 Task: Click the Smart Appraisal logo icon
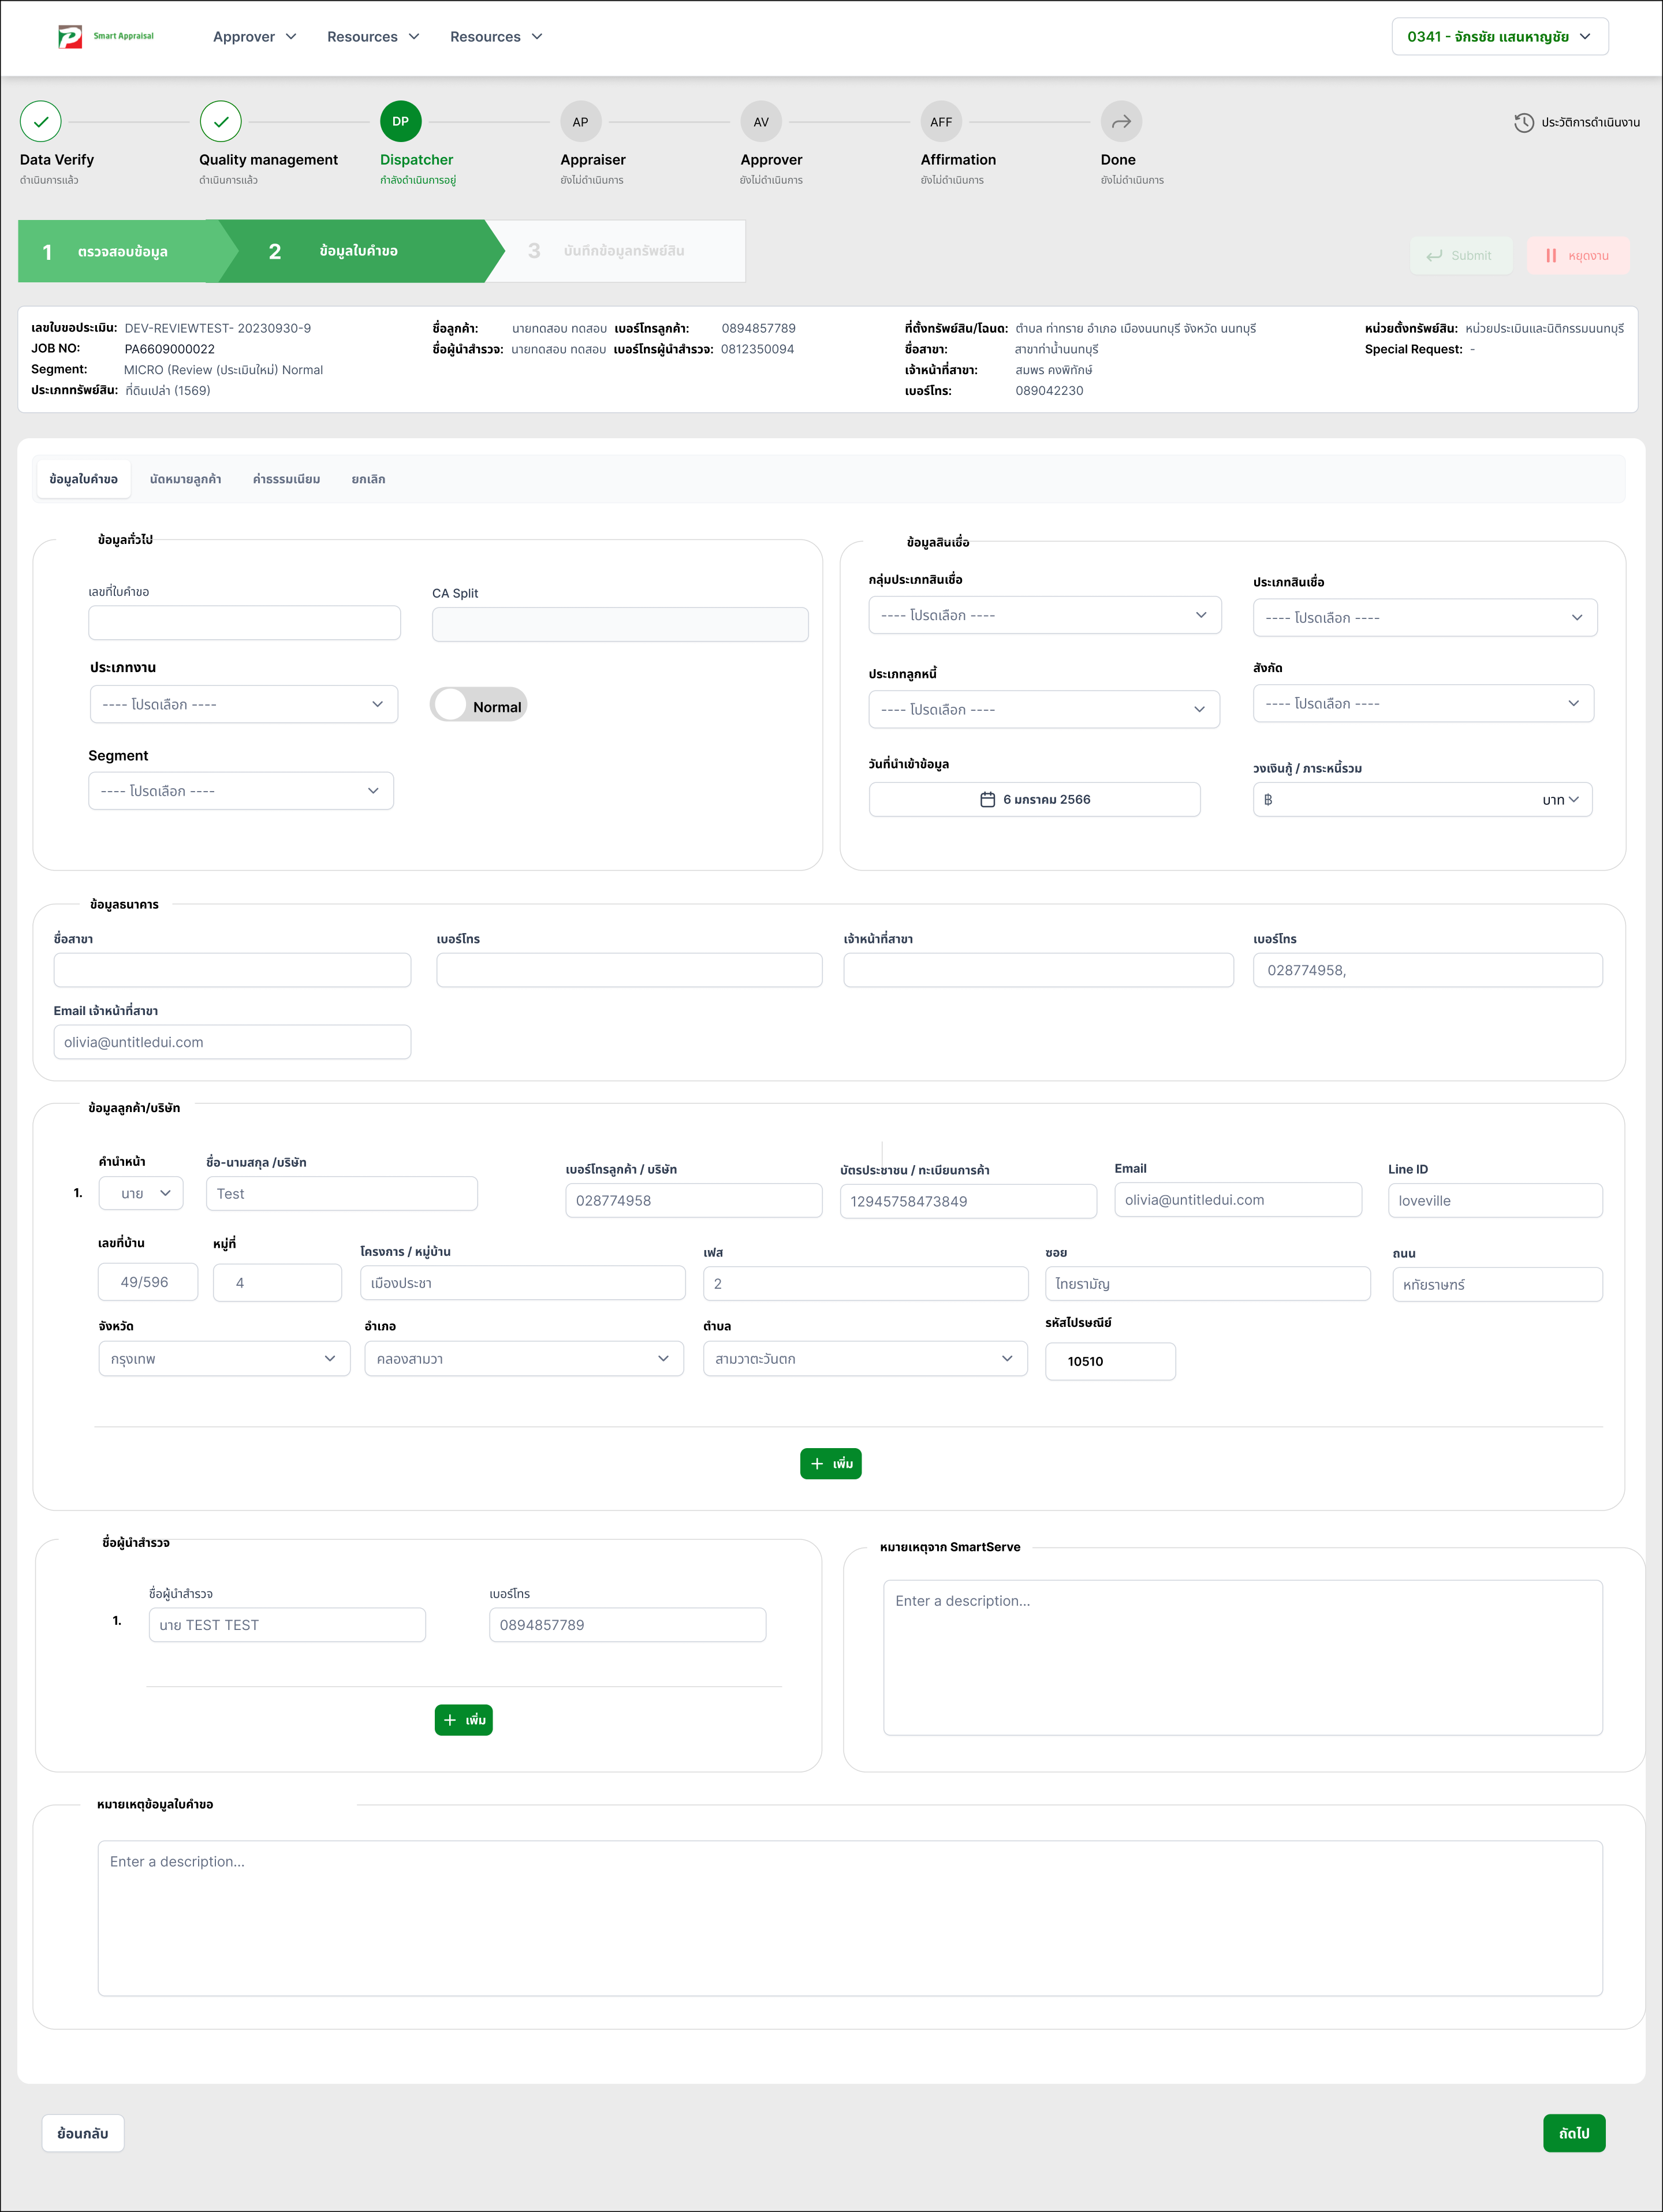click(69, 37)
